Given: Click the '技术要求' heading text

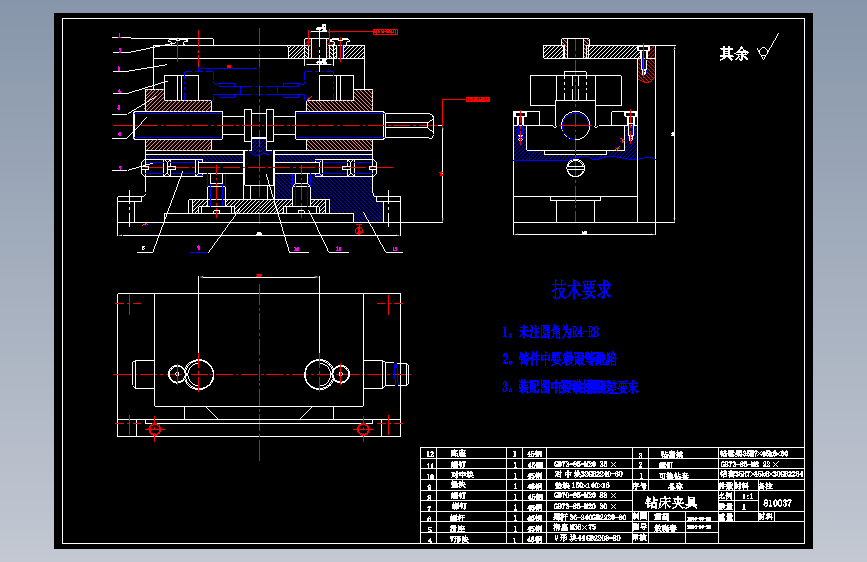Looking at the screenshot, I should pyautogui.click(x=582, y=289).
